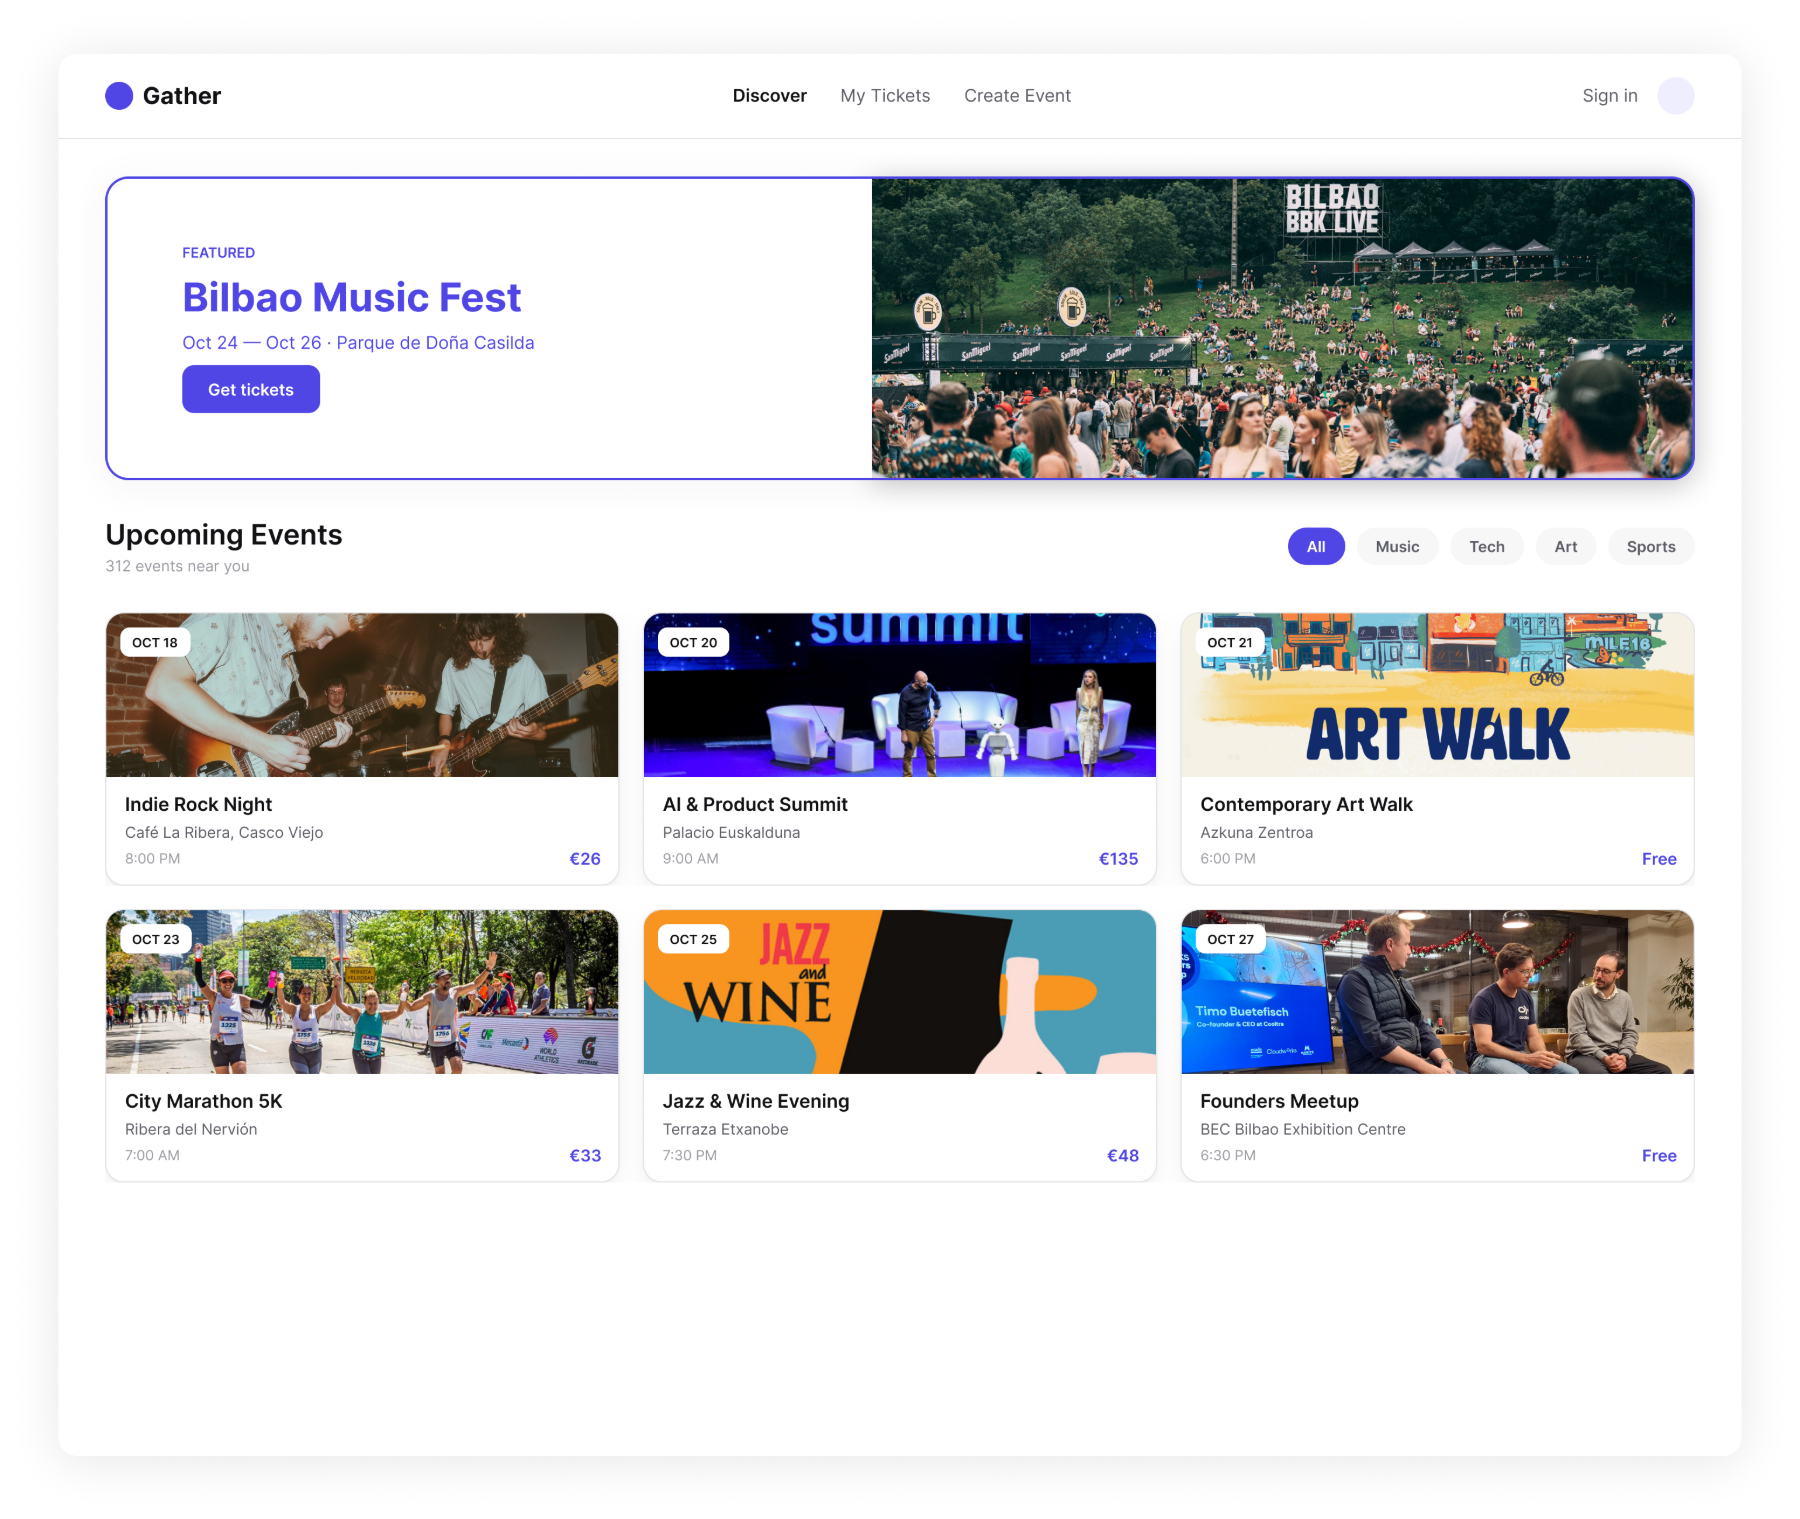Viewport: 1800px width, 1519px height.
Task: Click the AI & Product Summit title
Action: tap(755, 804)
